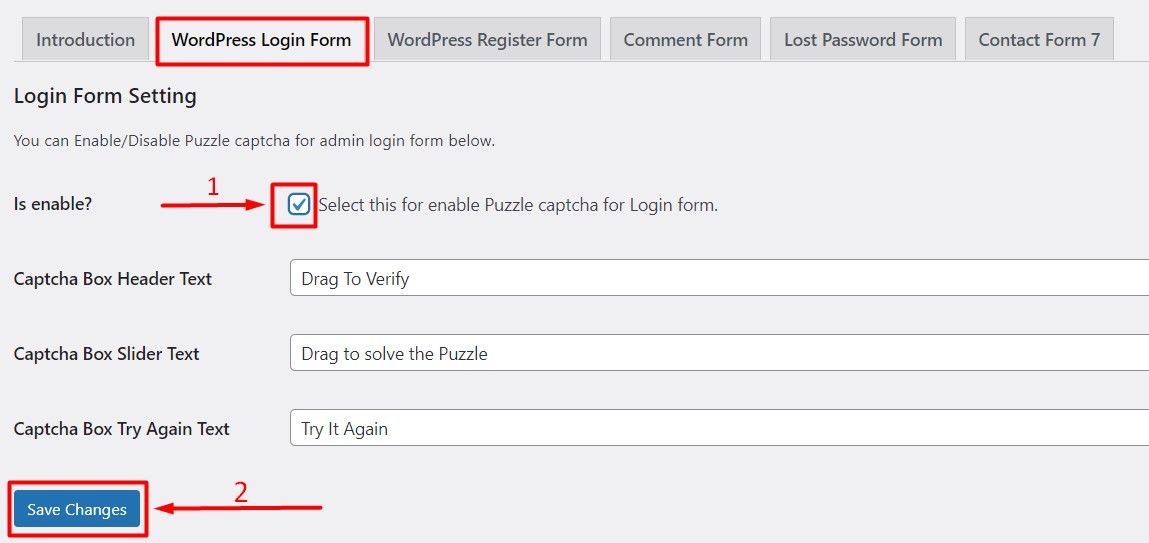Click the 'Login Form Setting' heading
The height and width of the screenshot is (543, 1149).
(x=105, y=96)
